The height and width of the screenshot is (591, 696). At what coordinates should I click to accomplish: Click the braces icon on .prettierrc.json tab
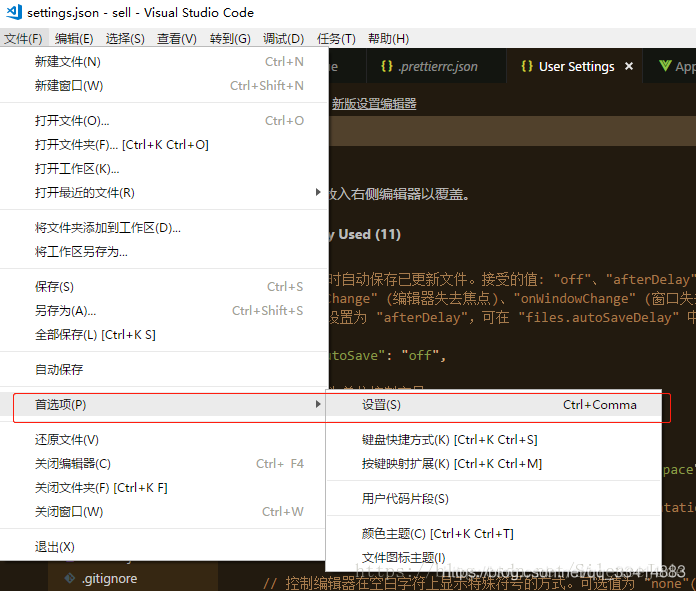click(x=387, y=66)
